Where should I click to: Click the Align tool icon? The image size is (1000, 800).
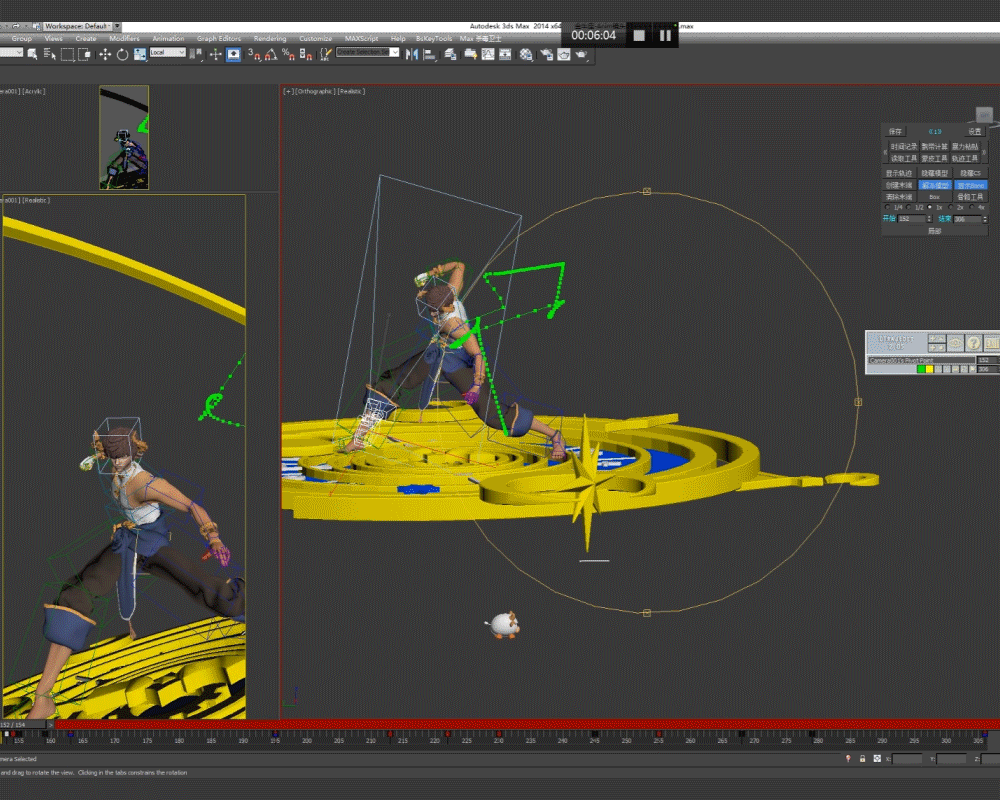pos(430,55)
